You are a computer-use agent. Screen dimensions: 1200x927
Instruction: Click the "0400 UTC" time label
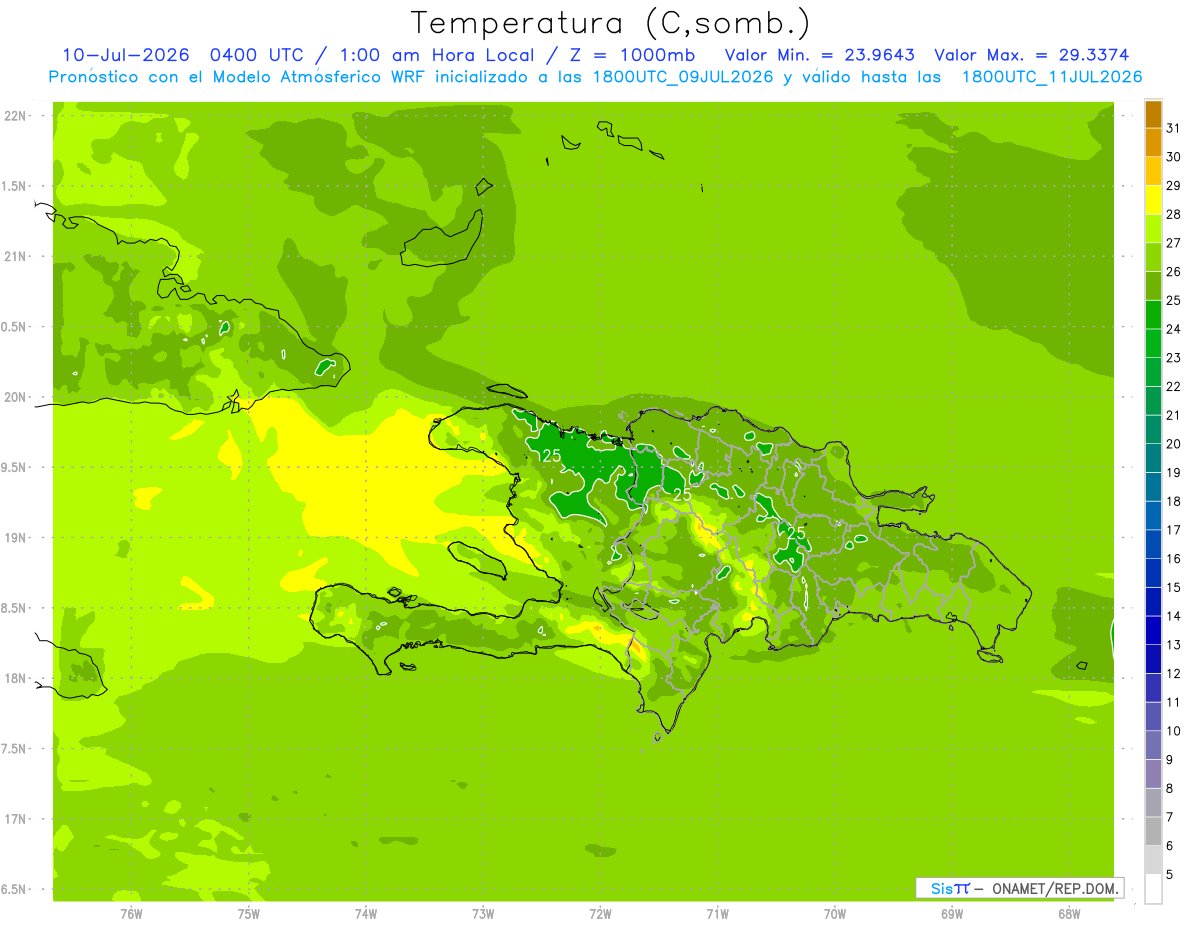[256, 55]
